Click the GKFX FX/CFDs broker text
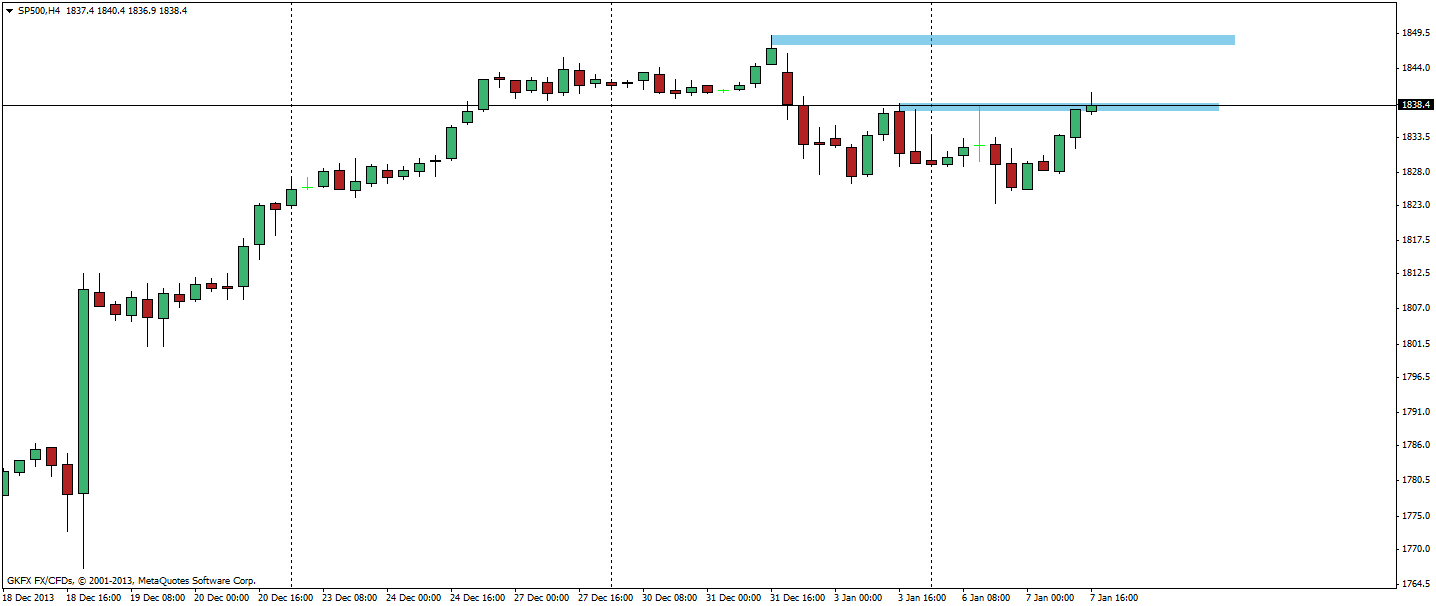1436x606 pixels. click(x=40, y=579)
